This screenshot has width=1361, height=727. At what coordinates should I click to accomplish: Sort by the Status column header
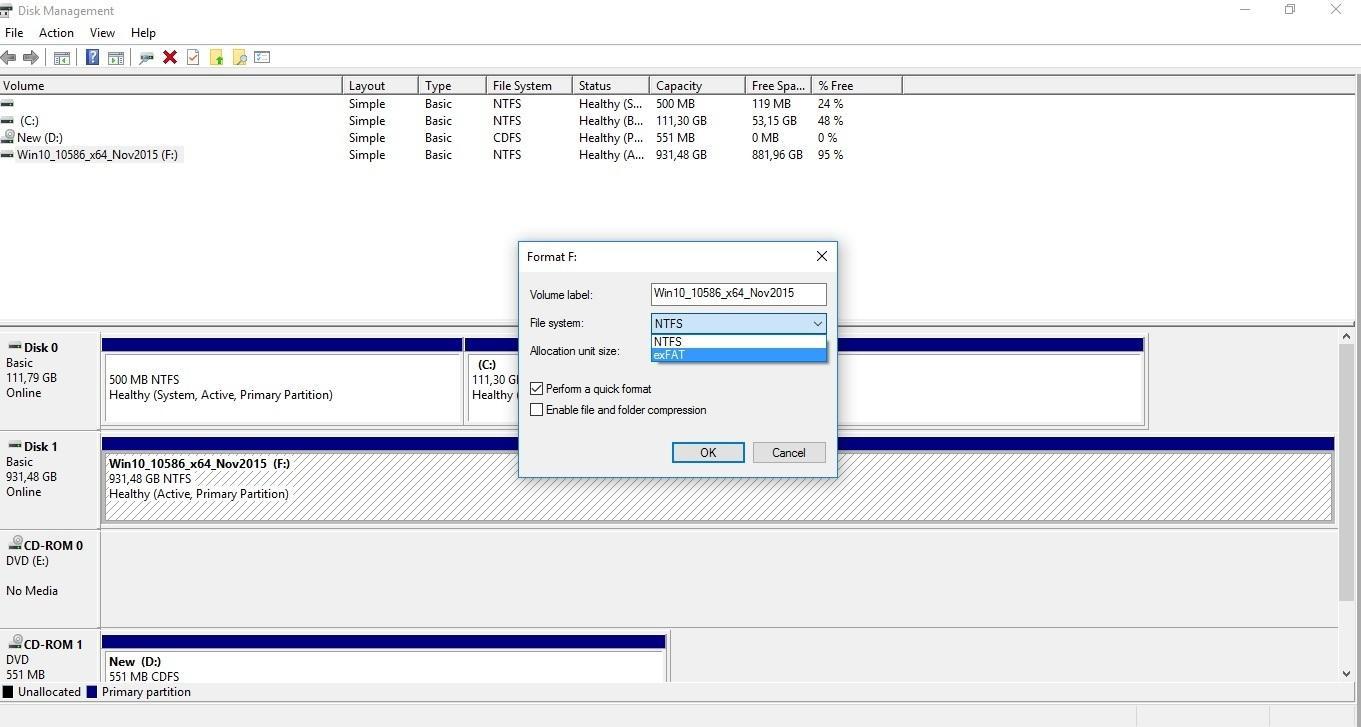click(610, 86)
